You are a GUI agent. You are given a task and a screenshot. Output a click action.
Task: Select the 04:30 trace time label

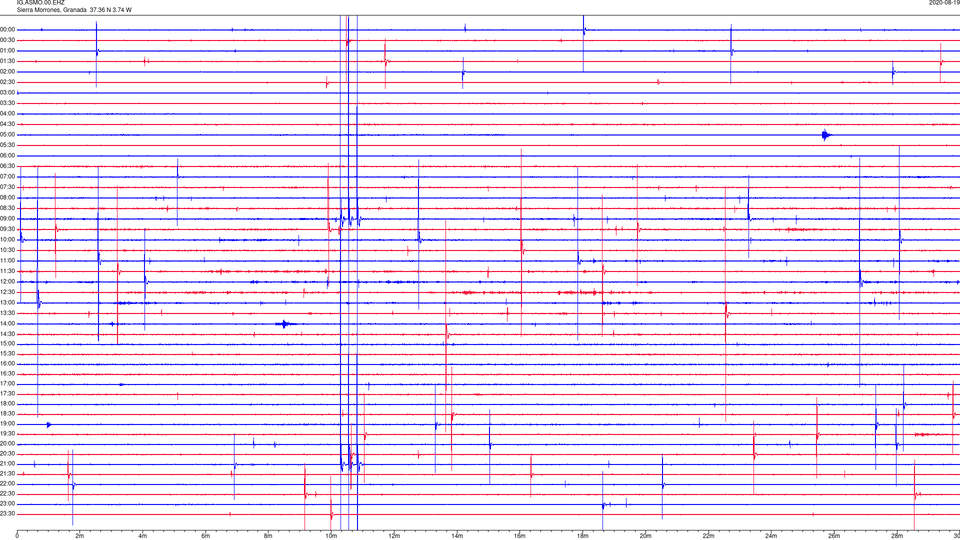click(8, 124)
